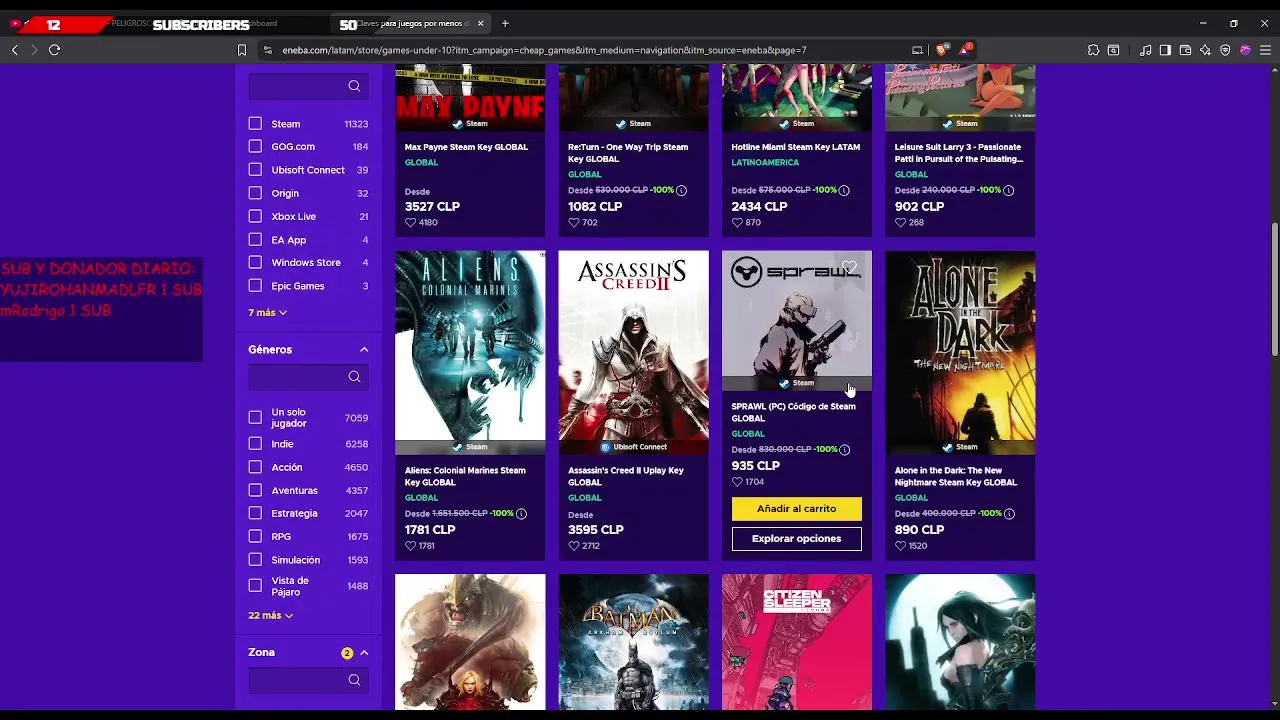The image size is (1280, 720).
Task: Open Brave Playlist music note icon
Action: tap(1145, 50)
